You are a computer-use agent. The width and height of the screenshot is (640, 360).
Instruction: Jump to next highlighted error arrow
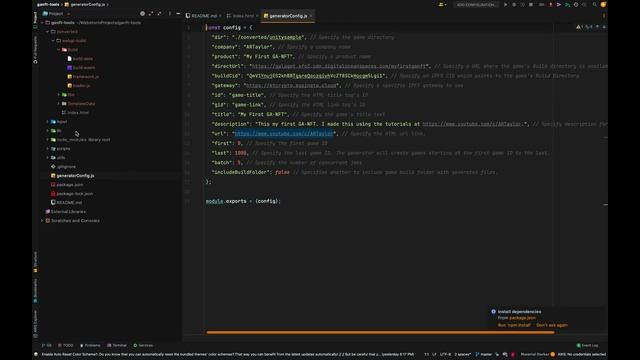tap(604, 27)
